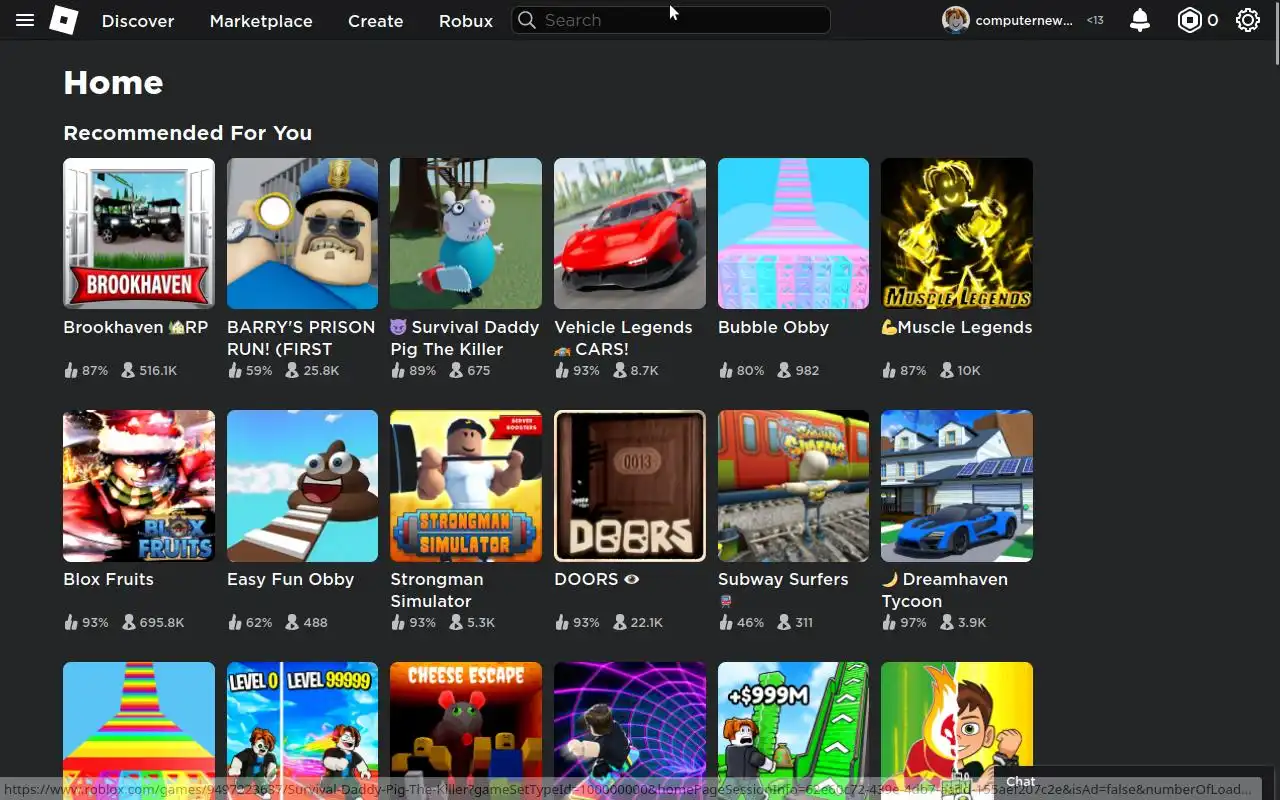
Task: Open the rainbow stairs obby thumbnail
Action: point(139,731)
